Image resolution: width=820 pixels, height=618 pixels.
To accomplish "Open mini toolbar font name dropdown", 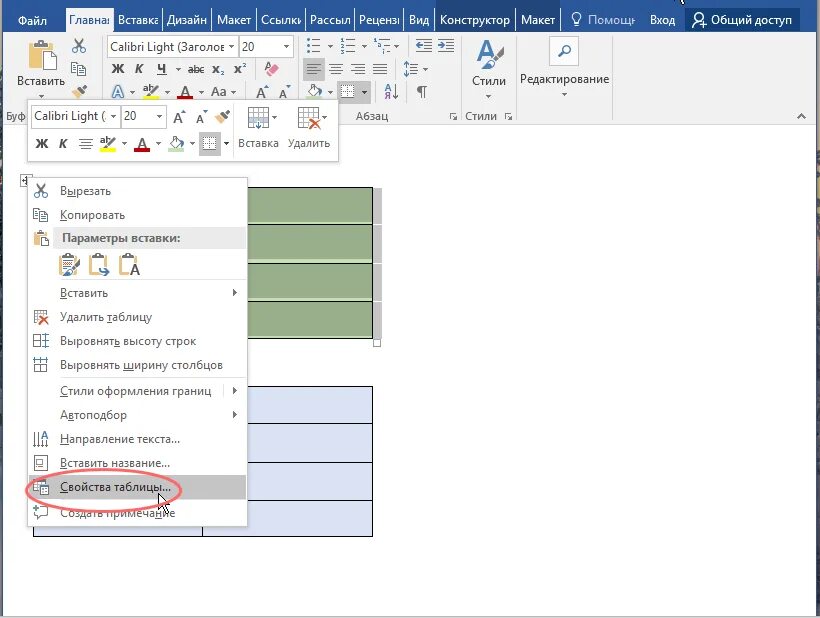I will [x=113, y=116].
